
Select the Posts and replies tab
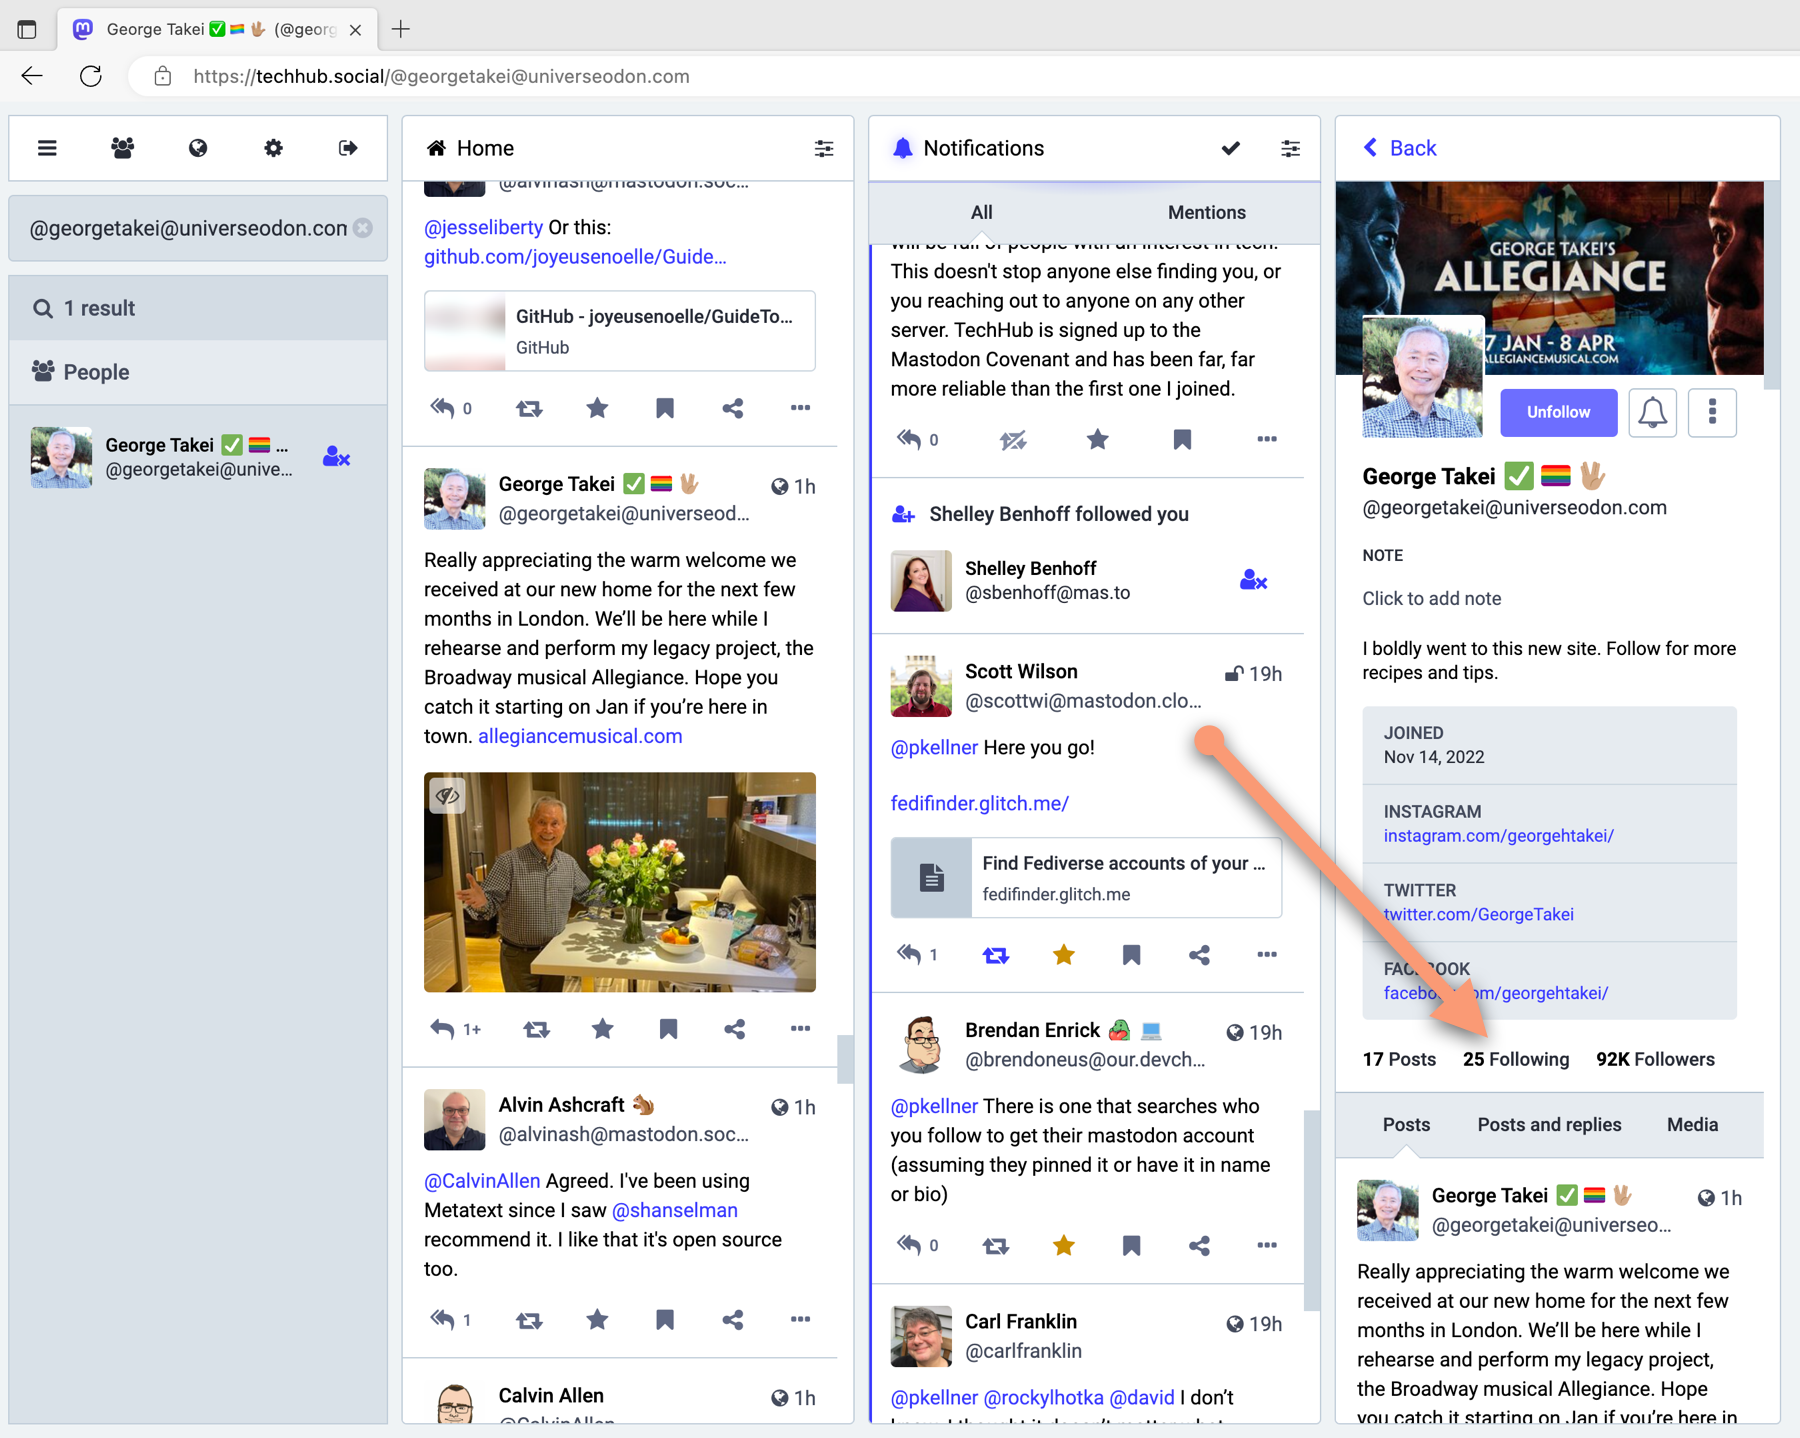pos(1549,1124)
